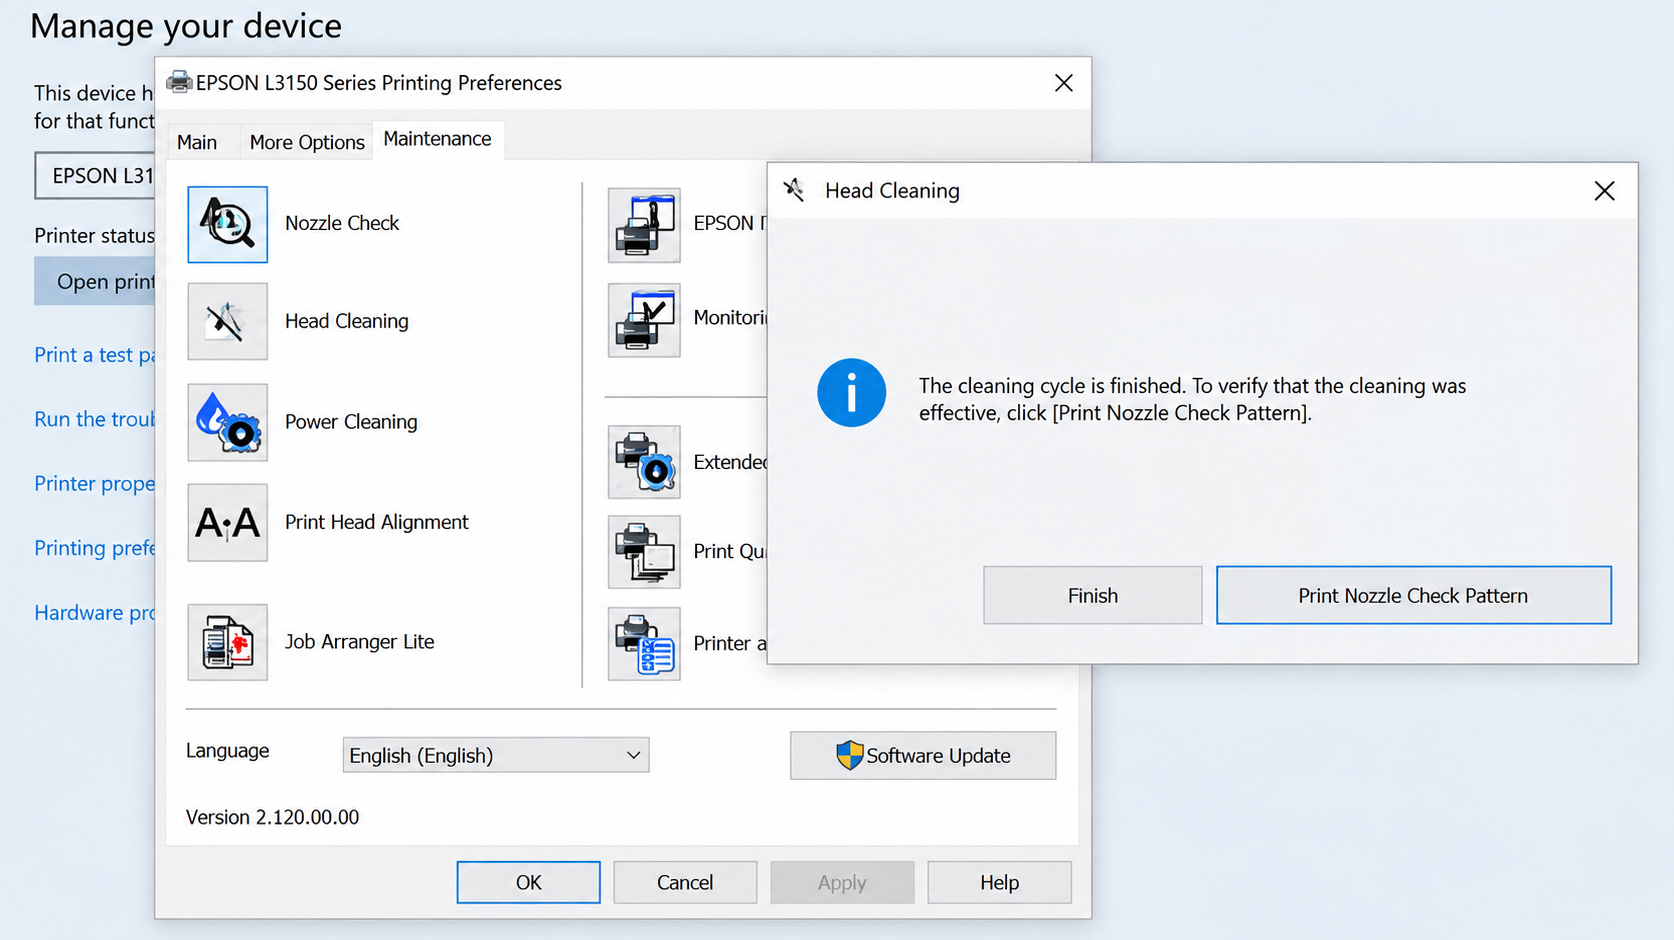Open the Nozzle Check icon
Viewport: 1674px width, 940px height.
coord(227,224)
